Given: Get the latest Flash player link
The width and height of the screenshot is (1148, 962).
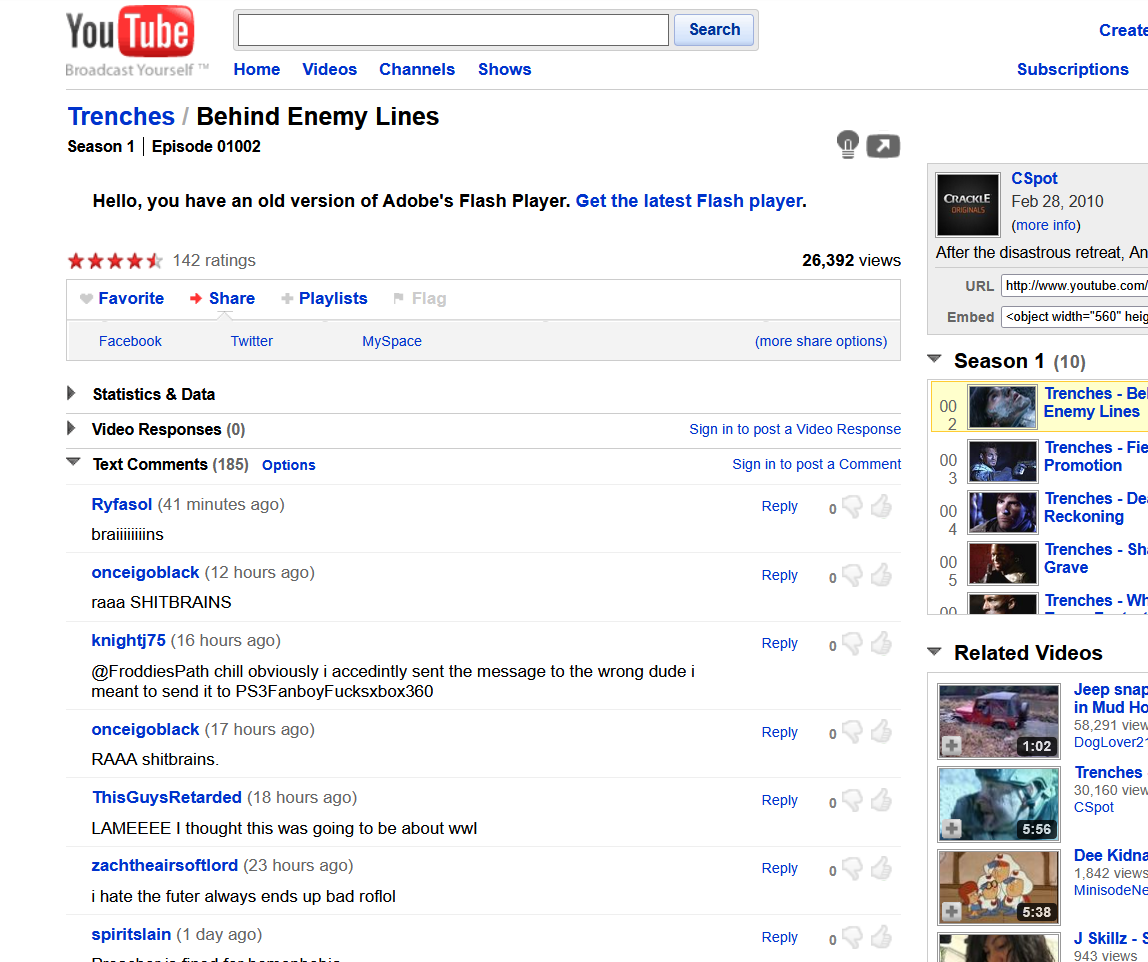Looking at the screenshot, I should (688, 201).
